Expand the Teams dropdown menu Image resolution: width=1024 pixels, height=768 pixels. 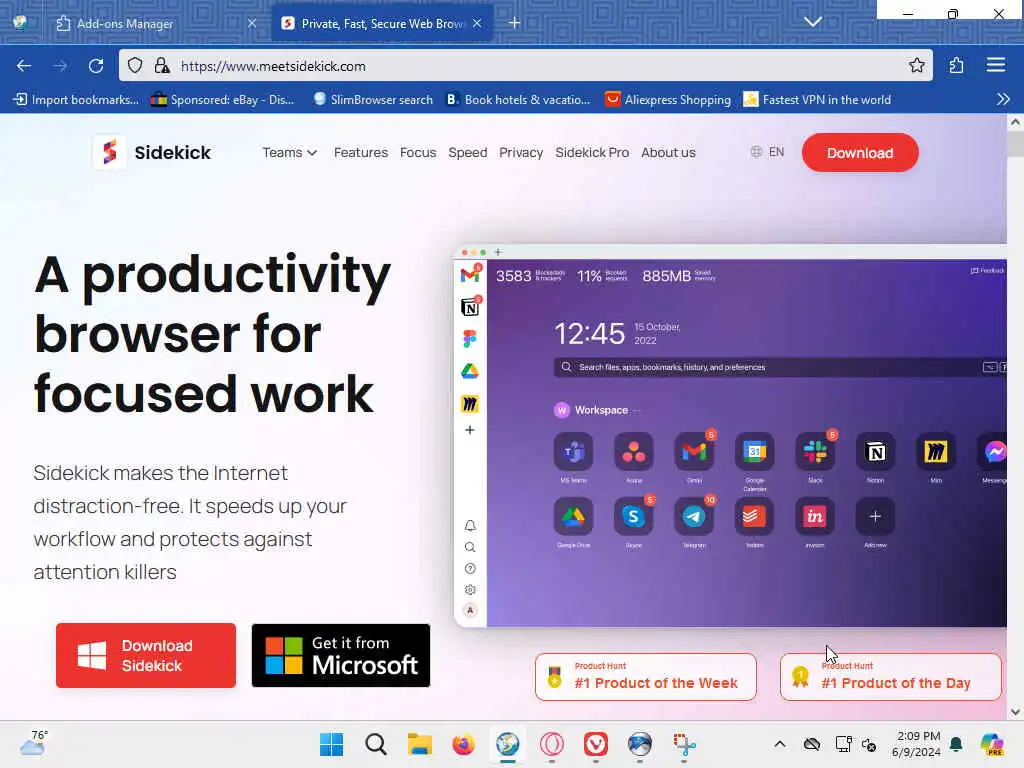[289, 152]
